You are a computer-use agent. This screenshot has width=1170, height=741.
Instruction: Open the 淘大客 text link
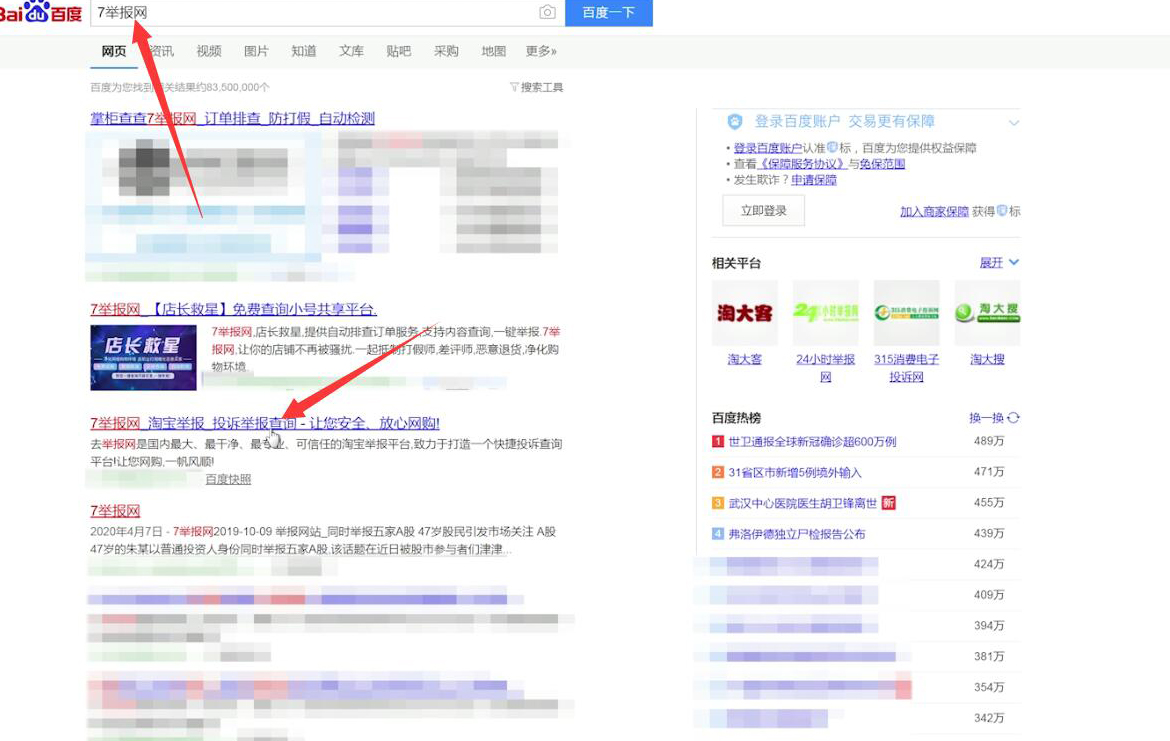(745, 359)
